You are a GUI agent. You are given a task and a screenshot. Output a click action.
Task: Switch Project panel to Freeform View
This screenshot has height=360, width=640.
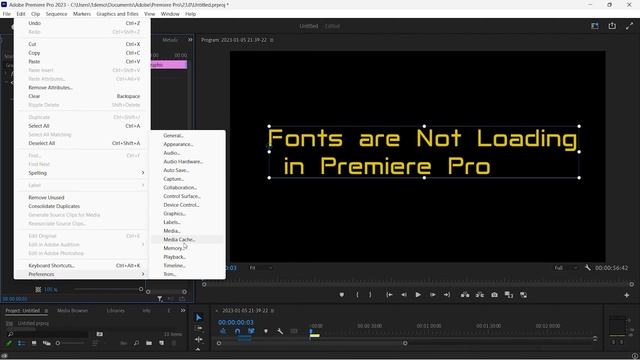(x=47, y=343)
